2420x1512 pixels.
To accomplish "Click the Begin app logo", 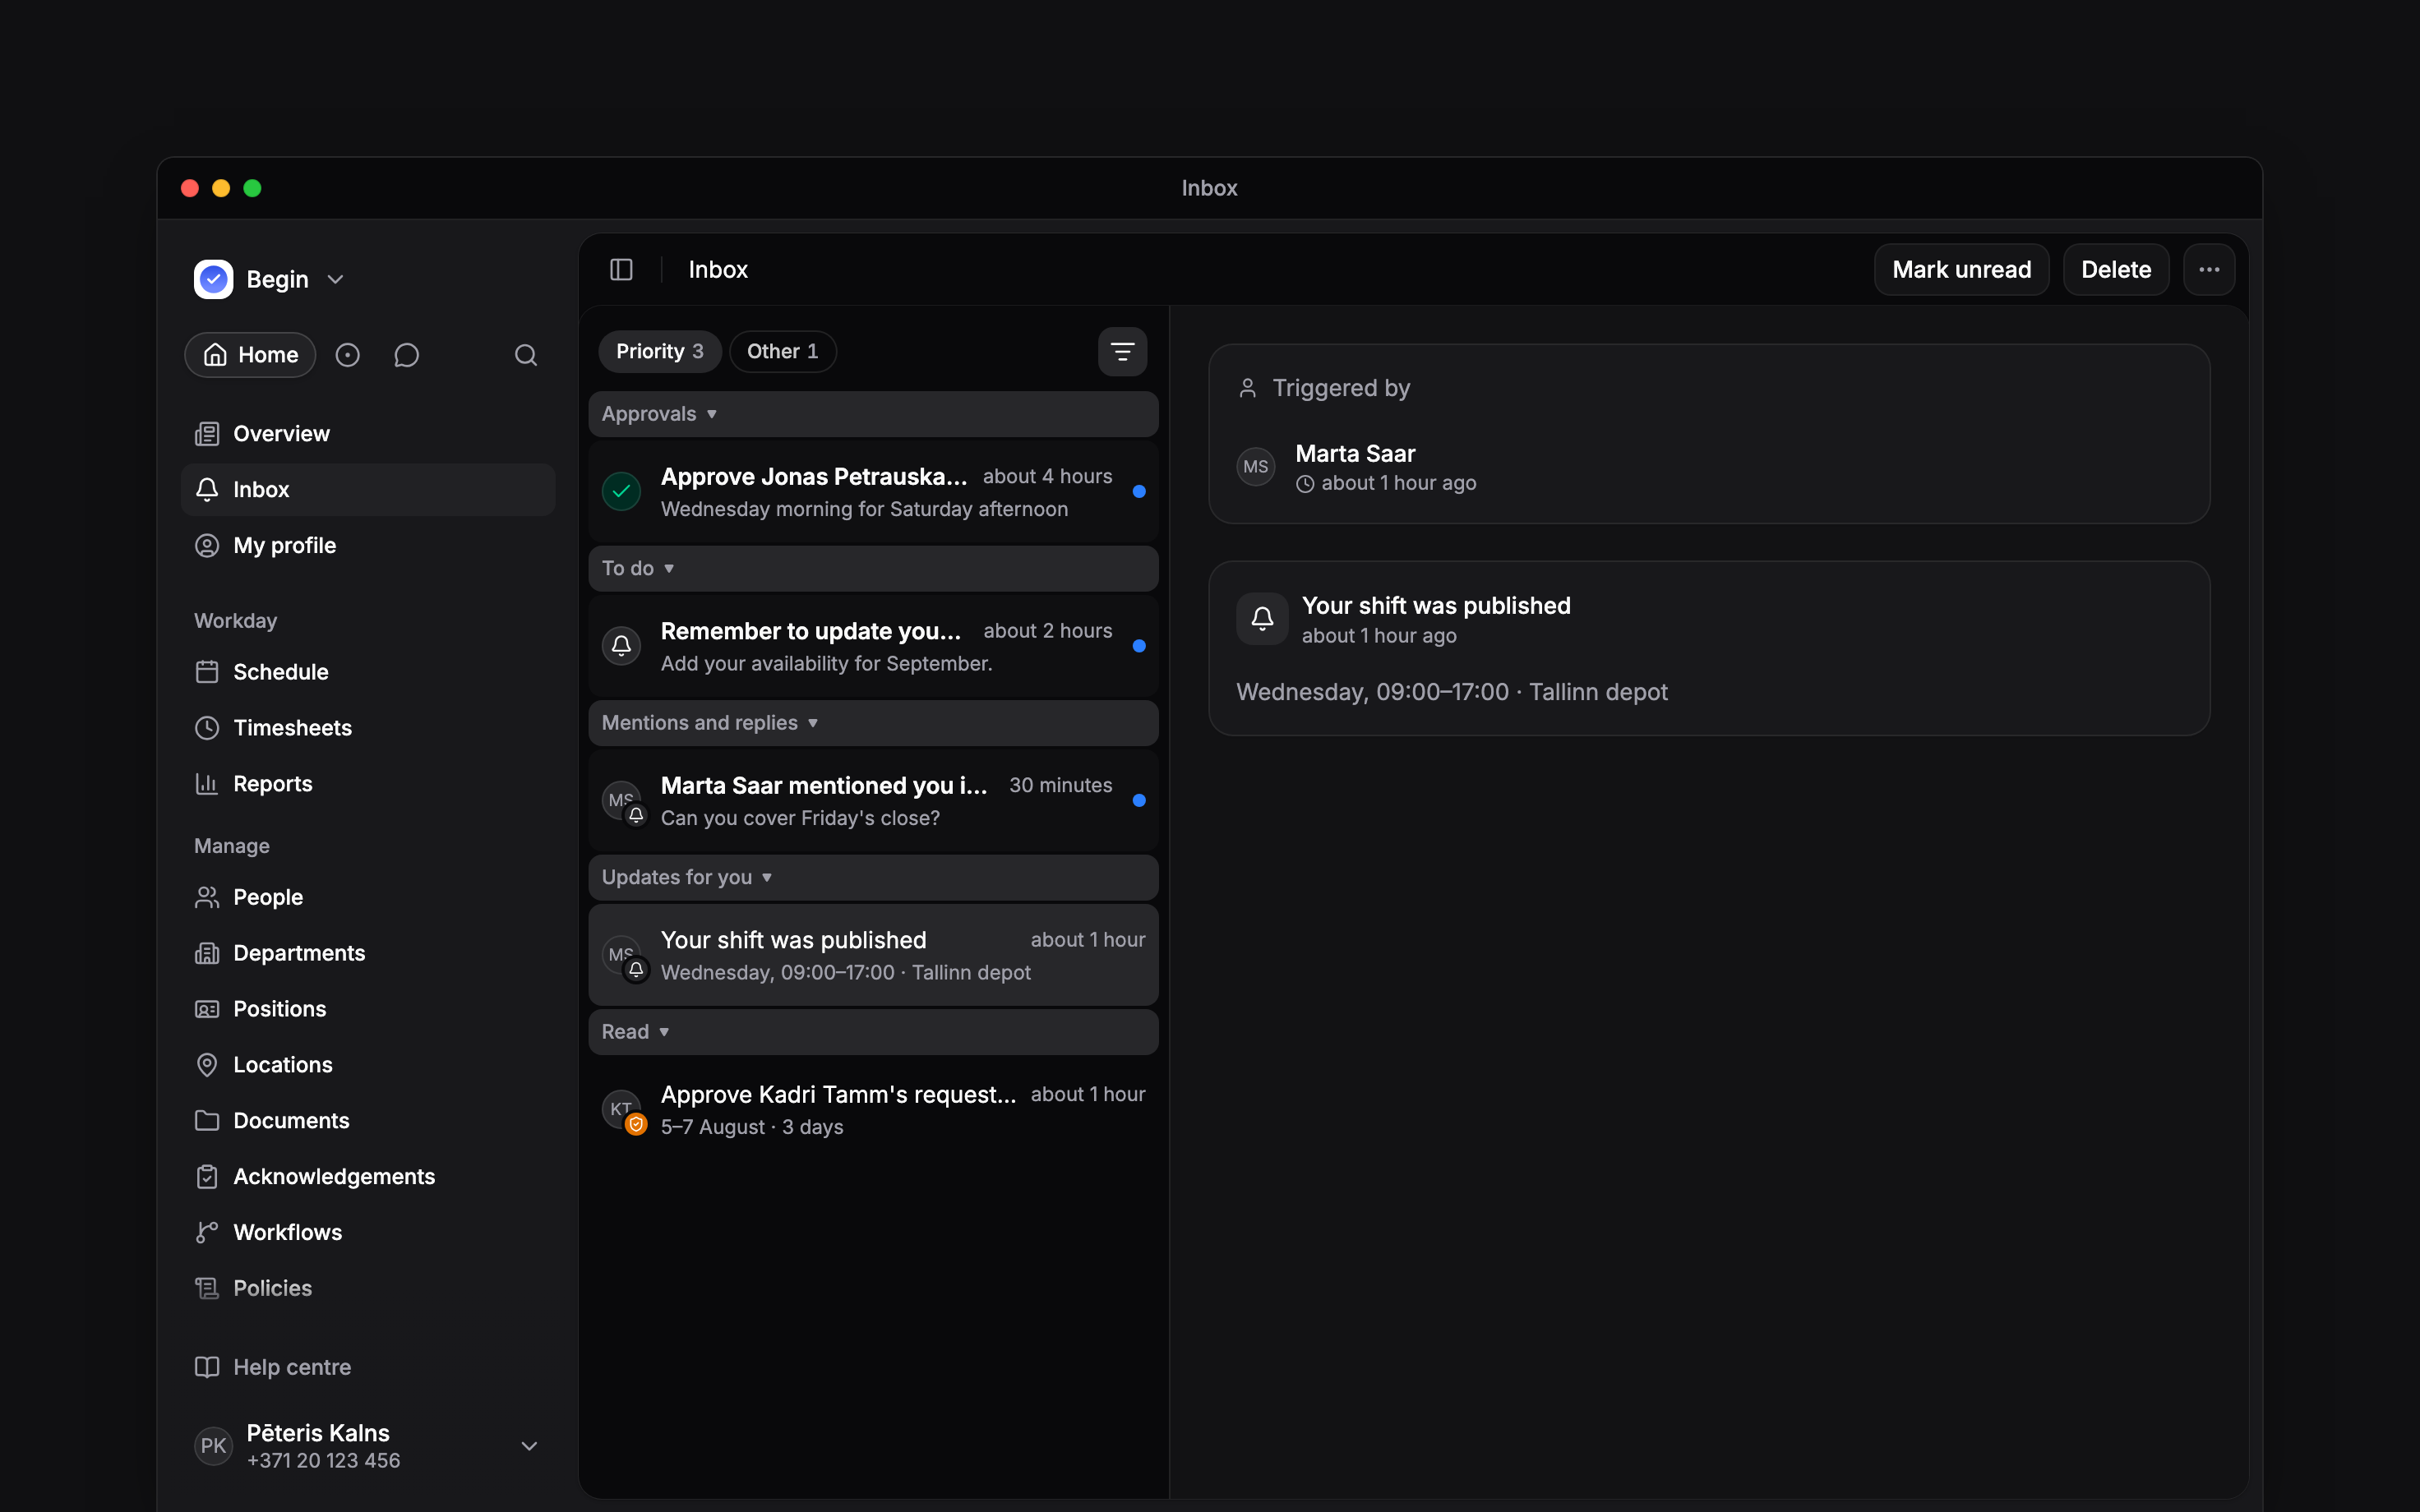I will [213, 279].
